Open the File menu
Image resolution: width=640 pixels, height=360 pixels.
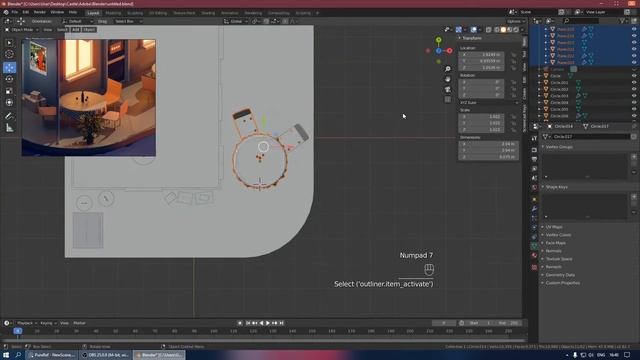point(15,12)
